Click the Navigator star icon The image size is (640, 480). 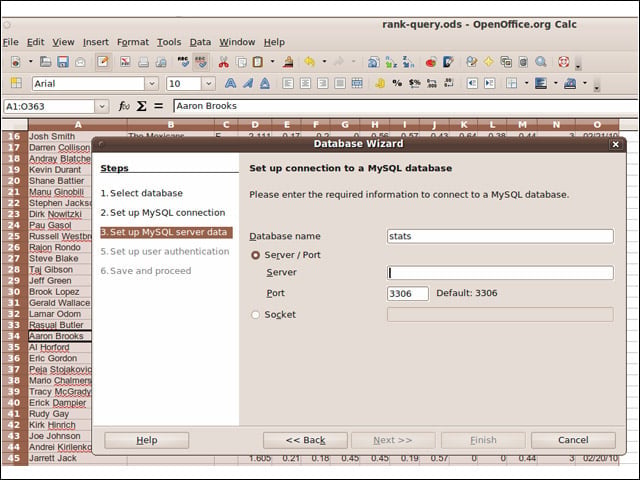tap(489, 62)
